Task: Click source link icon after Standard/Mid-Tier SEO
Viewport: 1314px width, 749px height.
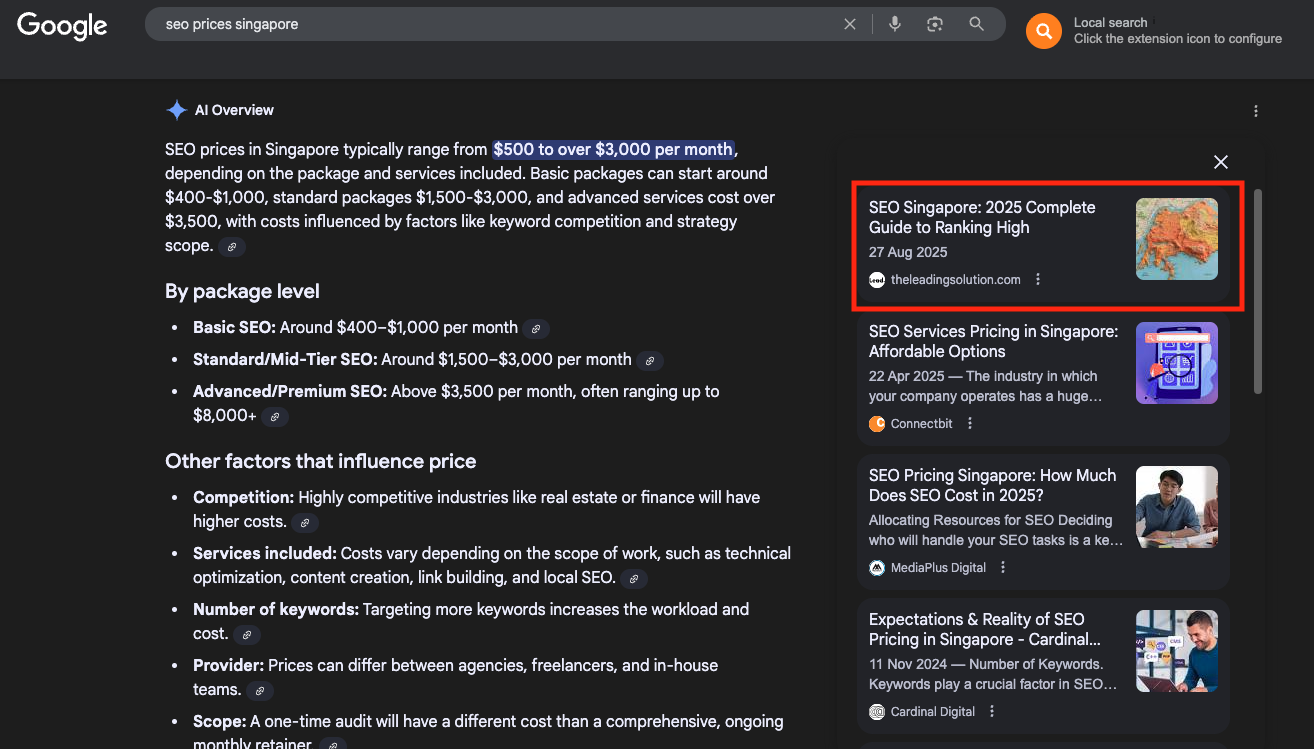Action: tap(650, 361)
